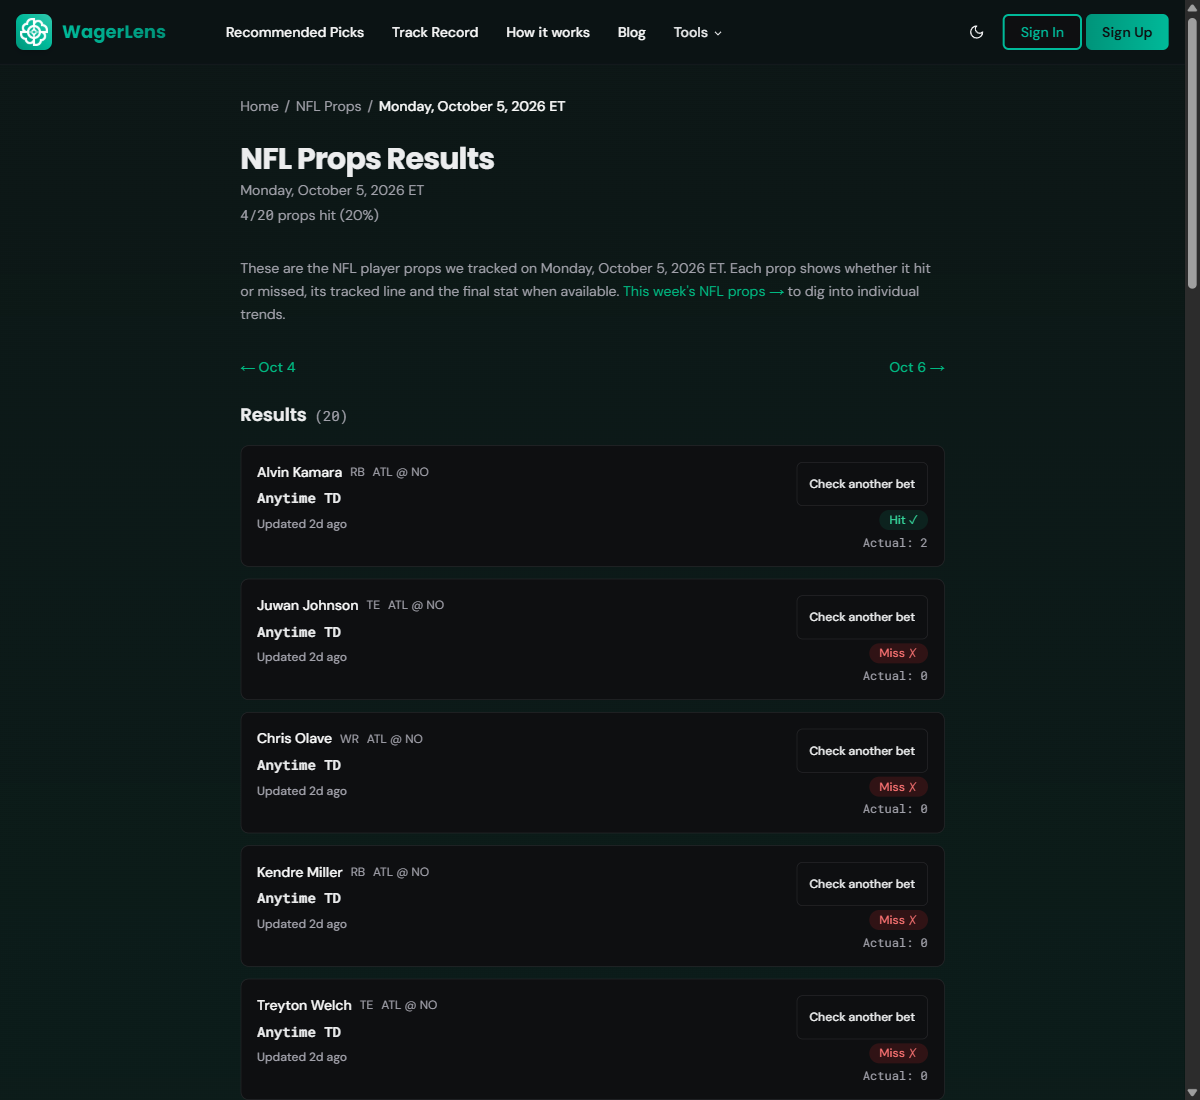Viewport: 1200px width, 1100px height.
Task: Select the Chris Olave player name
Action: [x=294, y=738]
